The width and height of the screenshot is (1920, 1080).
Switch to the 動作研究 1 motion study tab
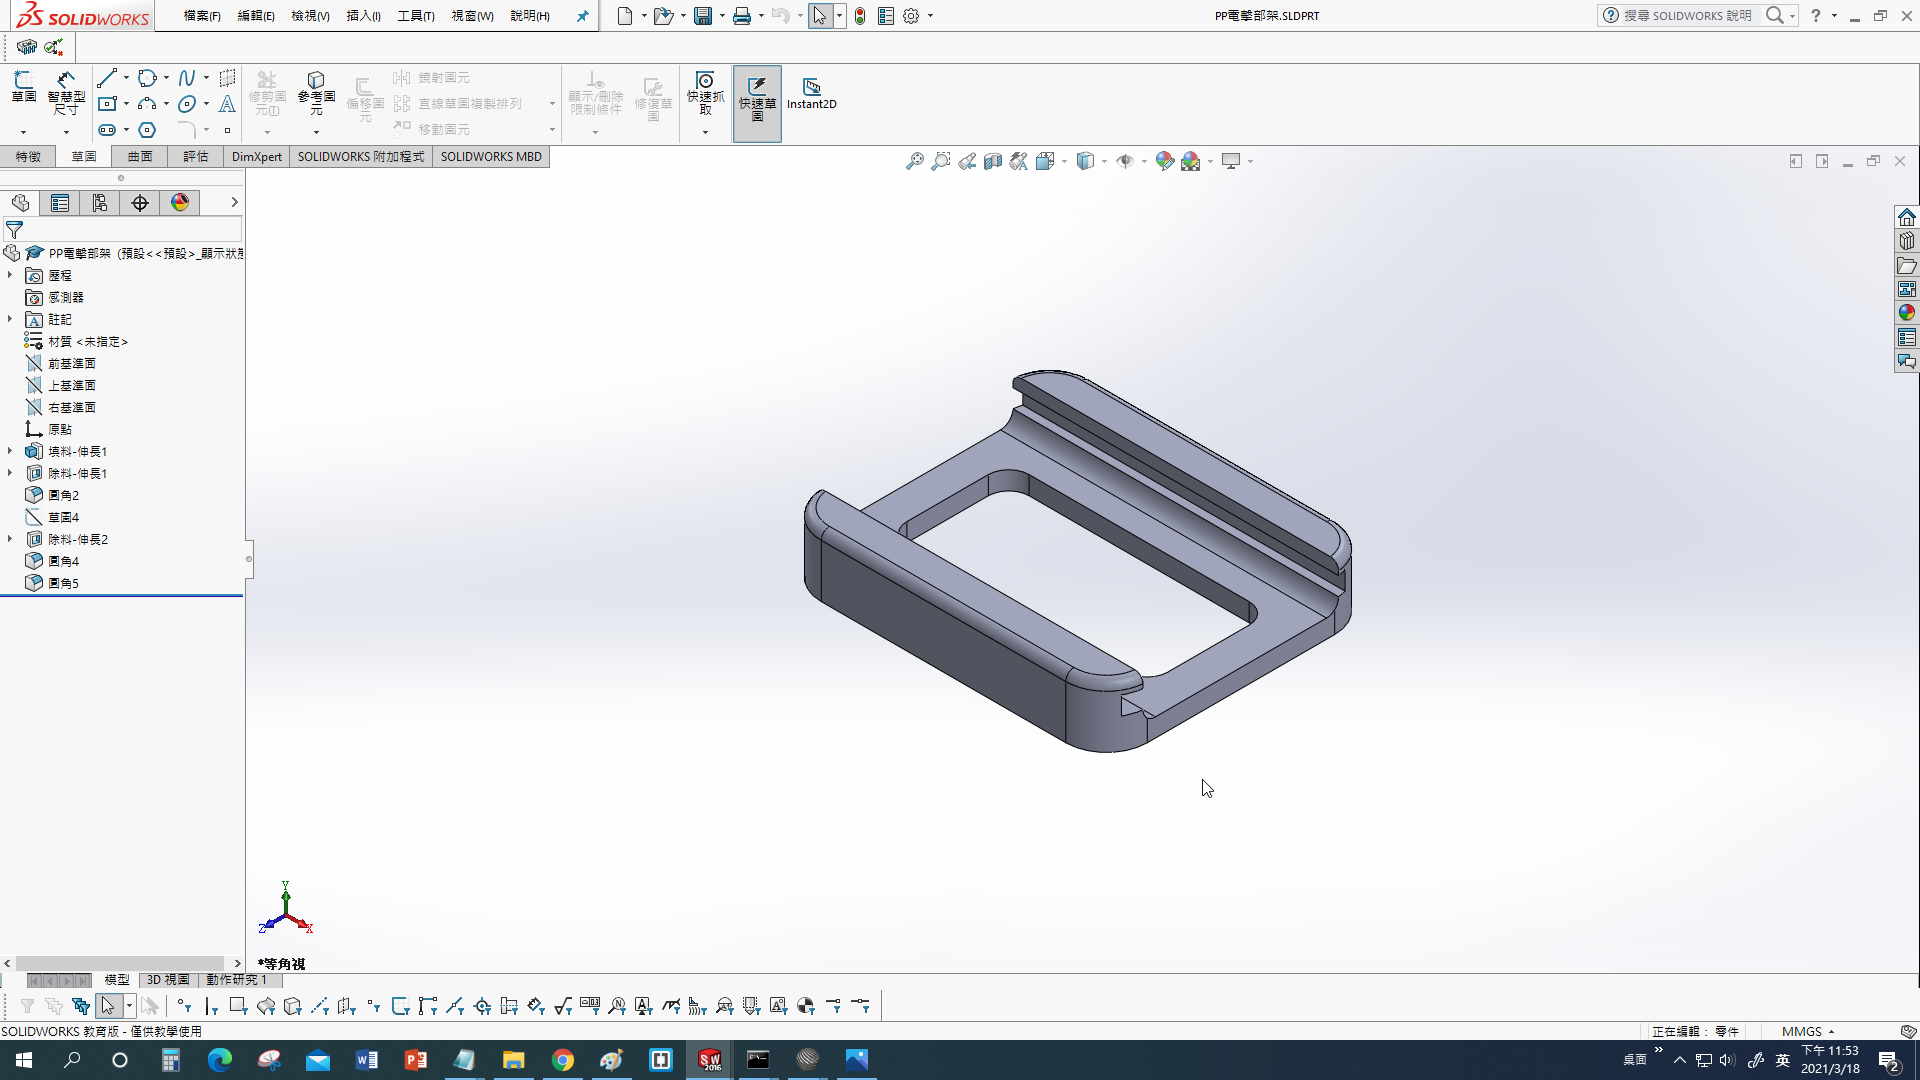(x=236, y=980)
